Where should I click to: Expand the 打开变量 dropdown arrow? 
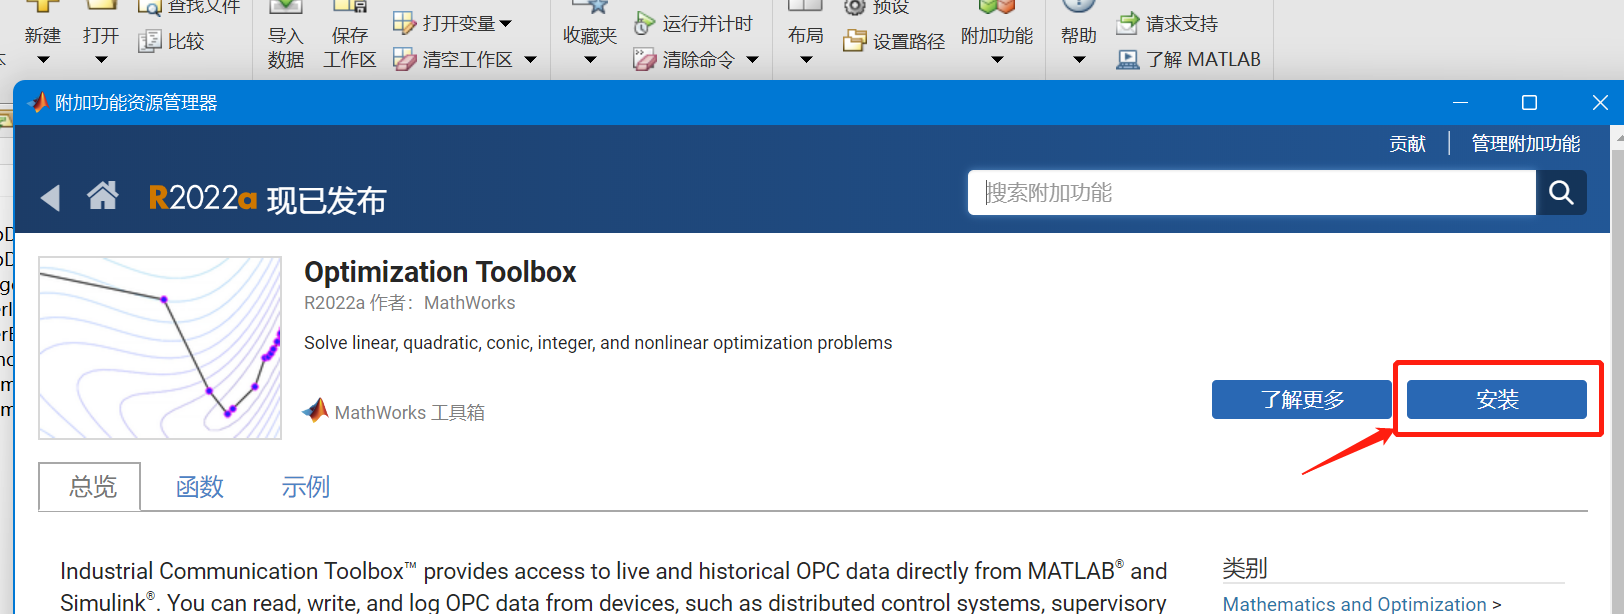coord(505,23)
